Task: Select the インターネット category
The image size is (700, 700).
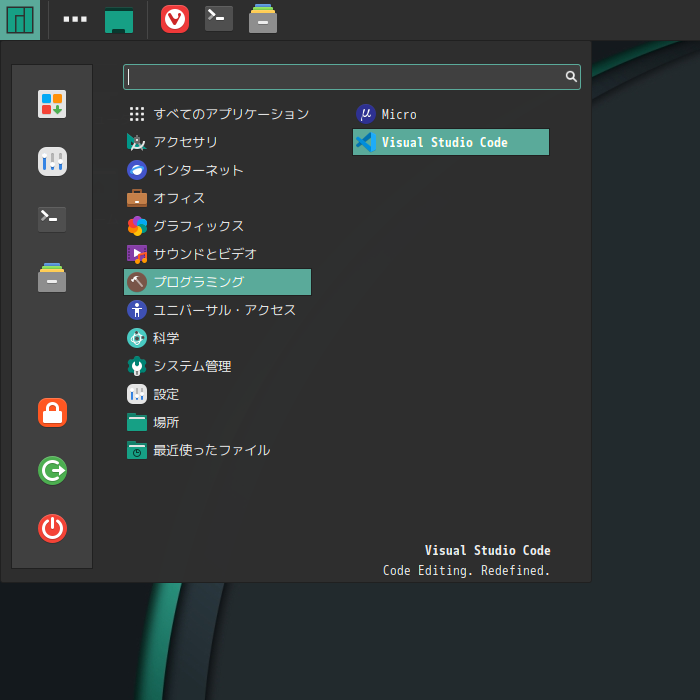Action: 217,170
